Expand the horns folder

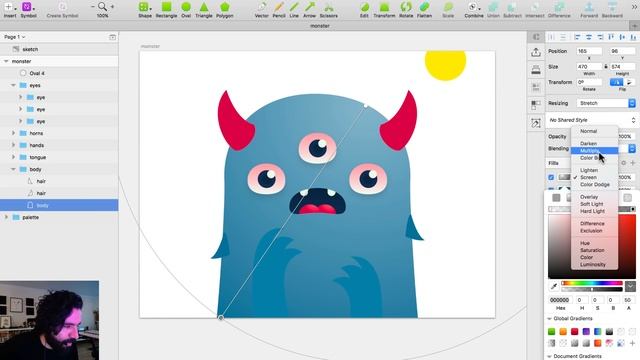click(x=13, y=133)
